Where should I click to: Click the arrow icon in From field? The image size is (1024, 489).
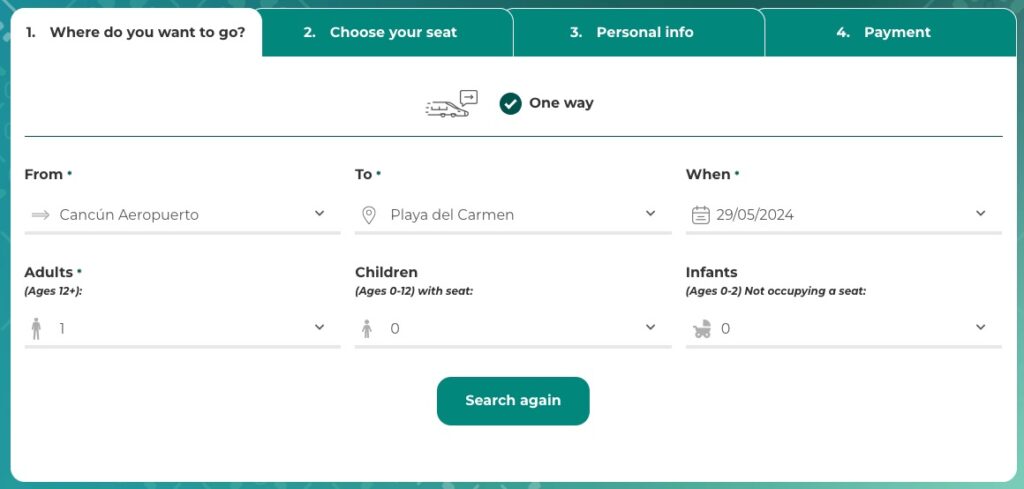(x=40, y=215)
